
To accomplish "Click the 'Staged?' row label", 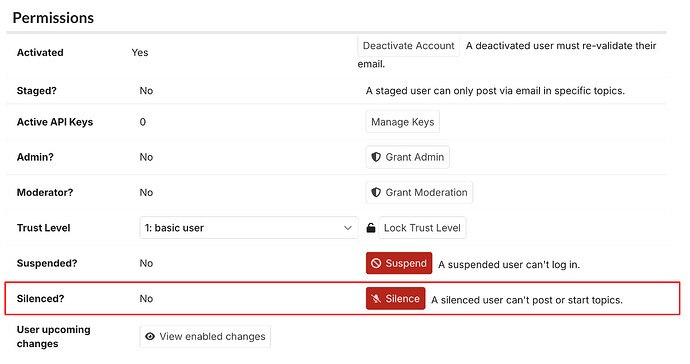I will tap(37, 91).
